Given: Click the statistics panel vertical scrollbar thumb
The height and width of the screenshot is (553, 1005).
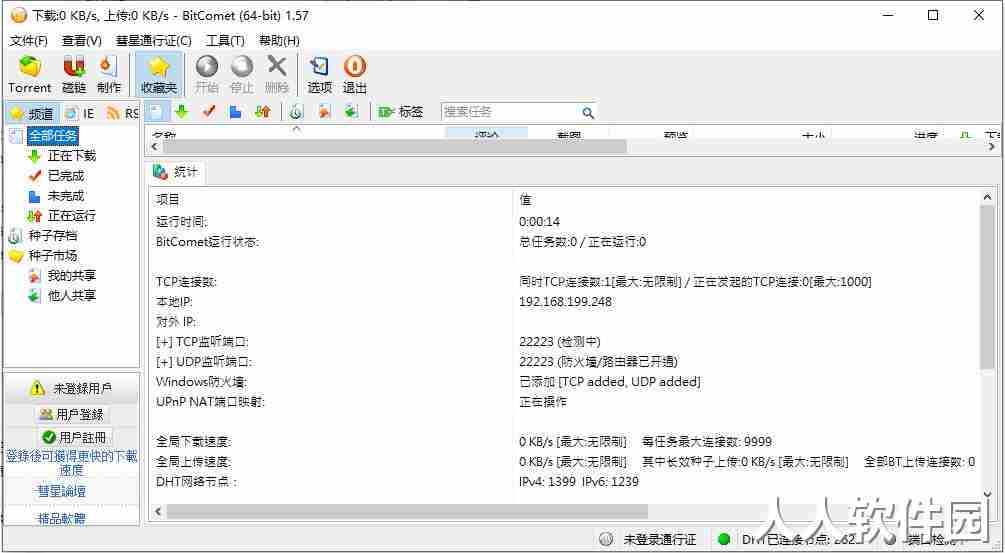Looking at the screenshot, I should pos(988,287).
